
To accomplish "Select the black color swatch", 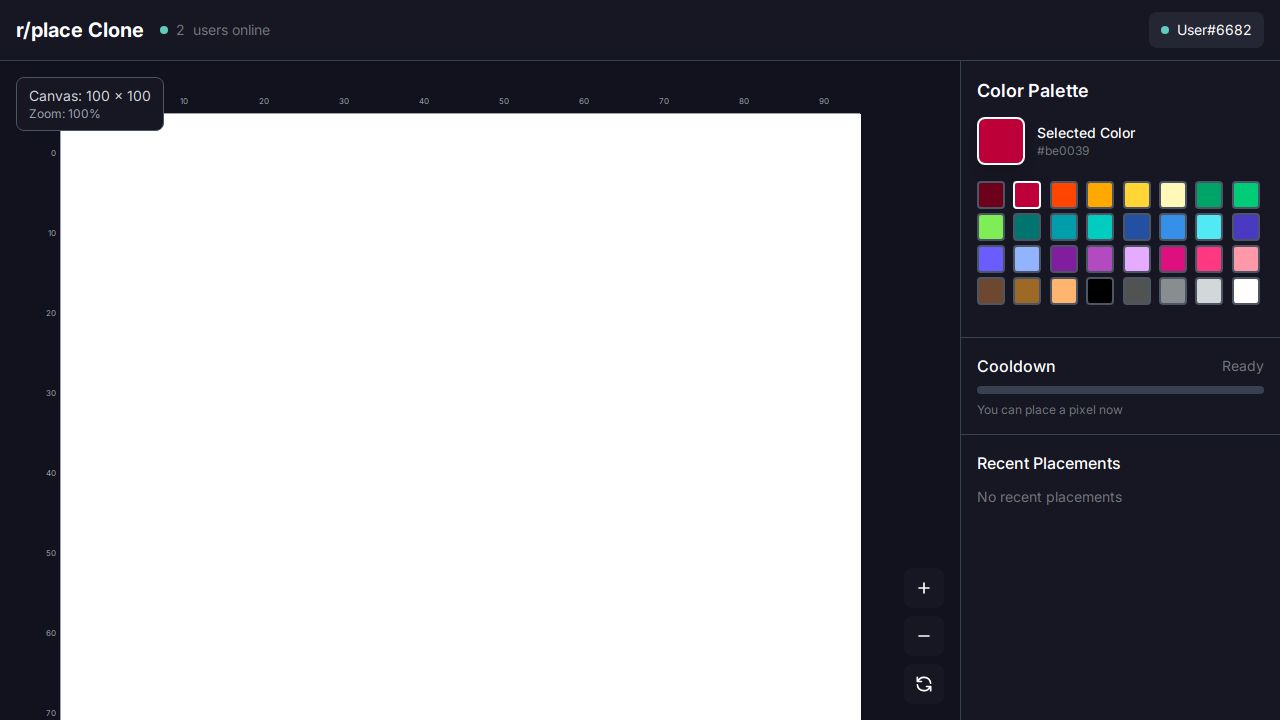I will [x=1100, y=291].
